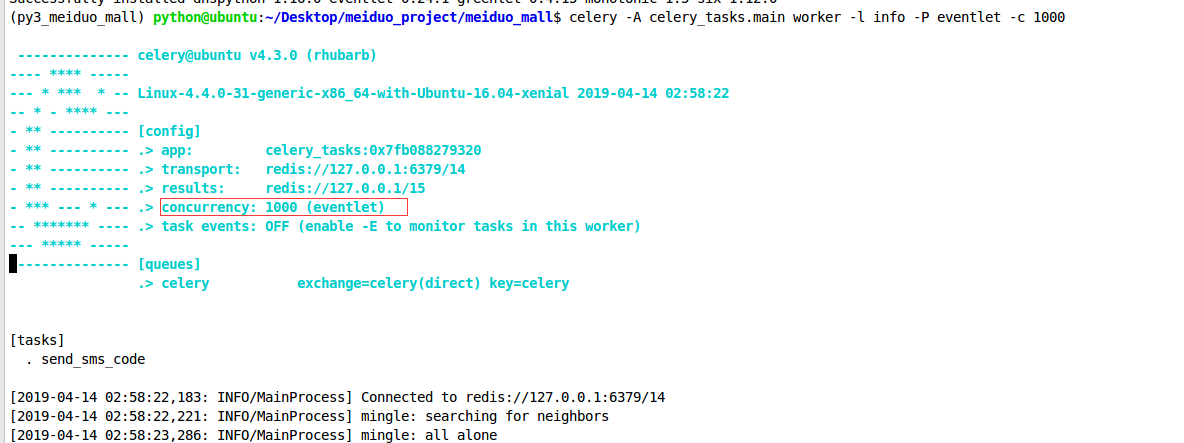This screenshot has height=443, width=1184.
Task: Click python@ubuntu in the shell prompt
Action: [x=204, y=18]
